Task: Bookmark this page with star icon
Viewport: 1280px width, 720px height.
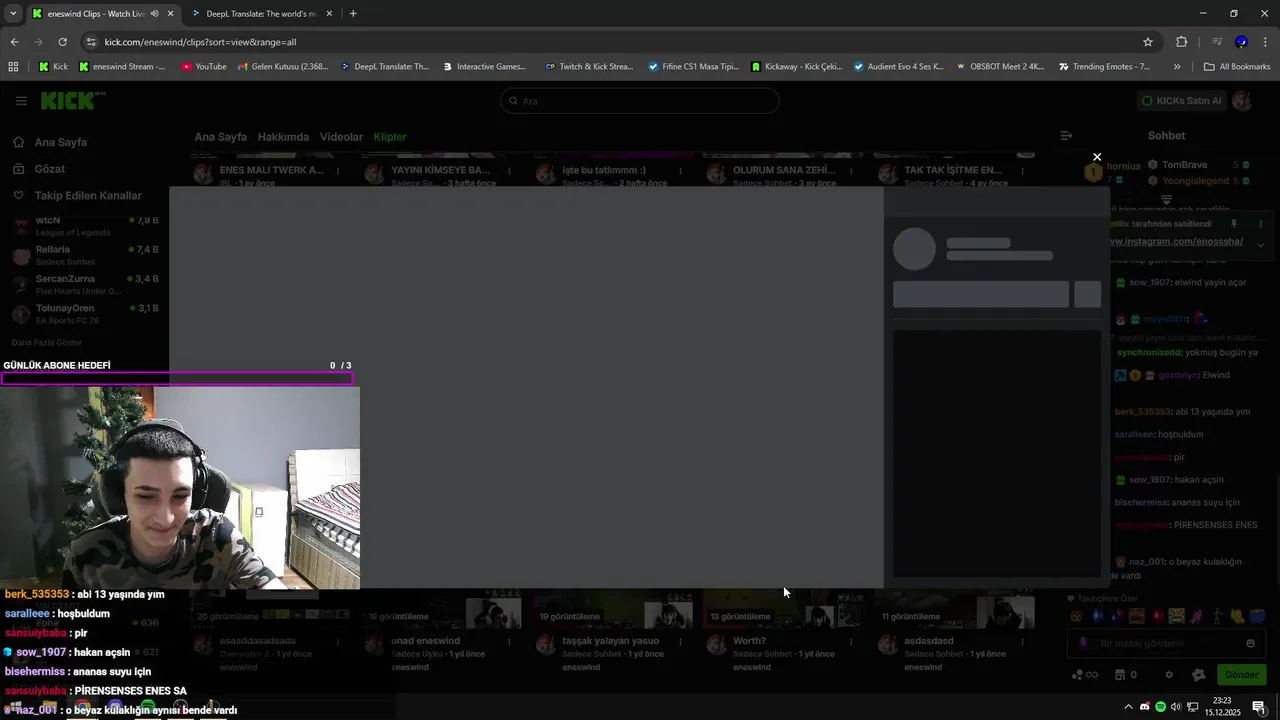Action: 1148,42
